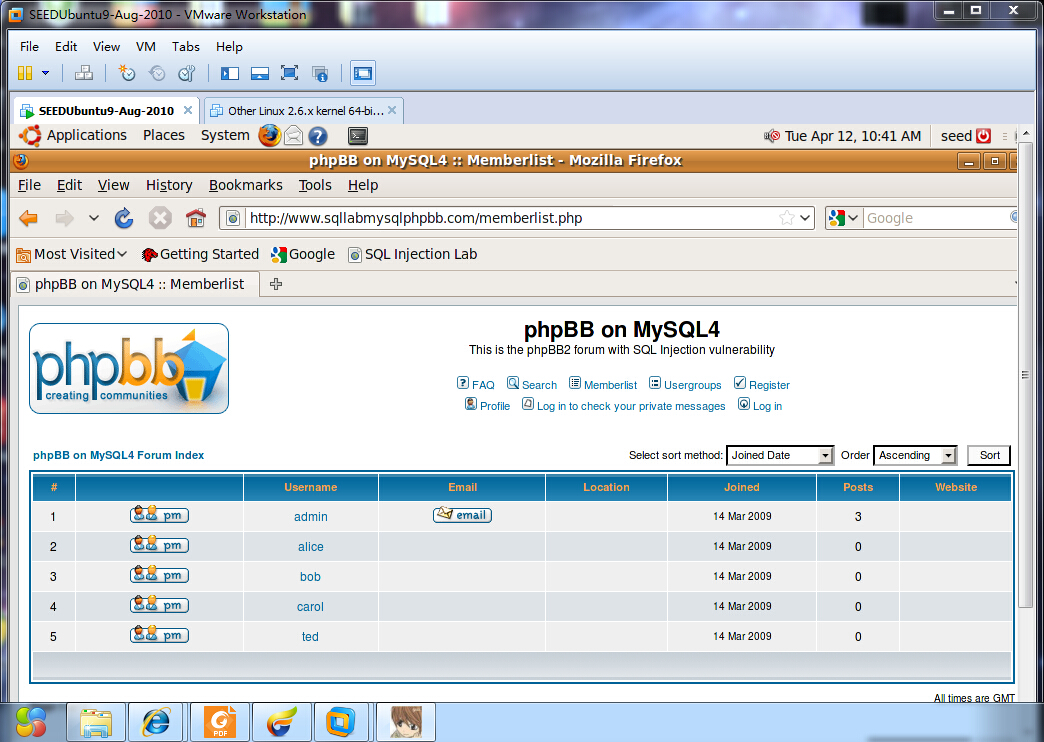Click Firefox launcher in Ubuntu panel

tap(270, 135)
